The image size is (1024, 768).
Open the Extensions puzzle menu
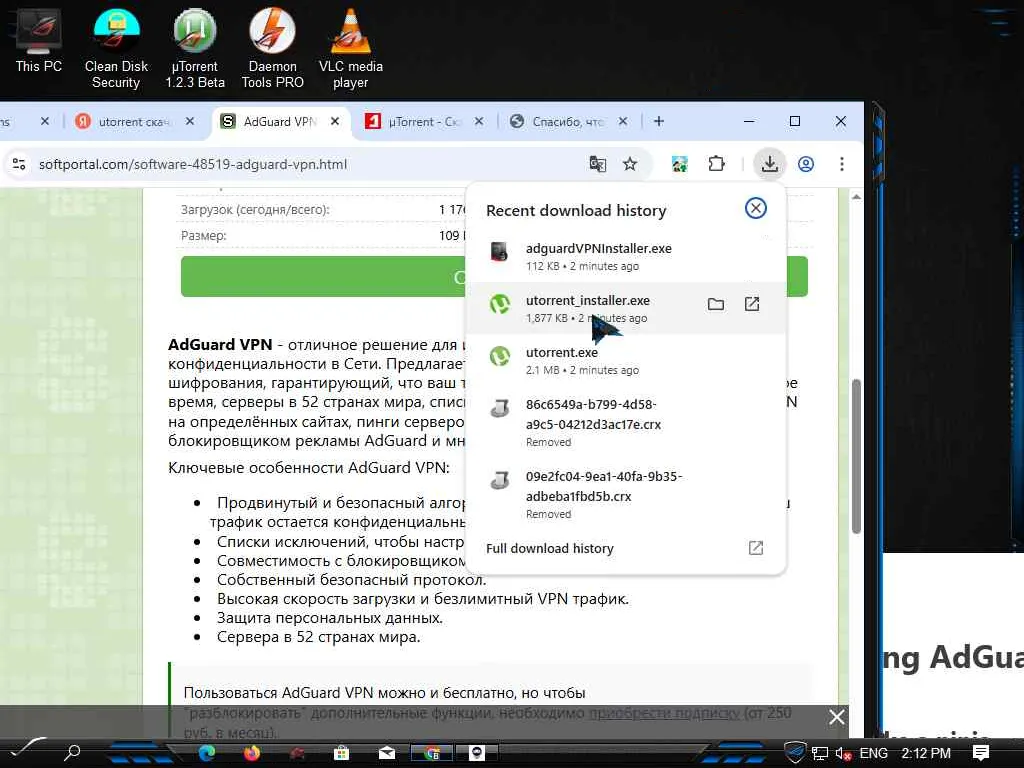coord(716,164)
